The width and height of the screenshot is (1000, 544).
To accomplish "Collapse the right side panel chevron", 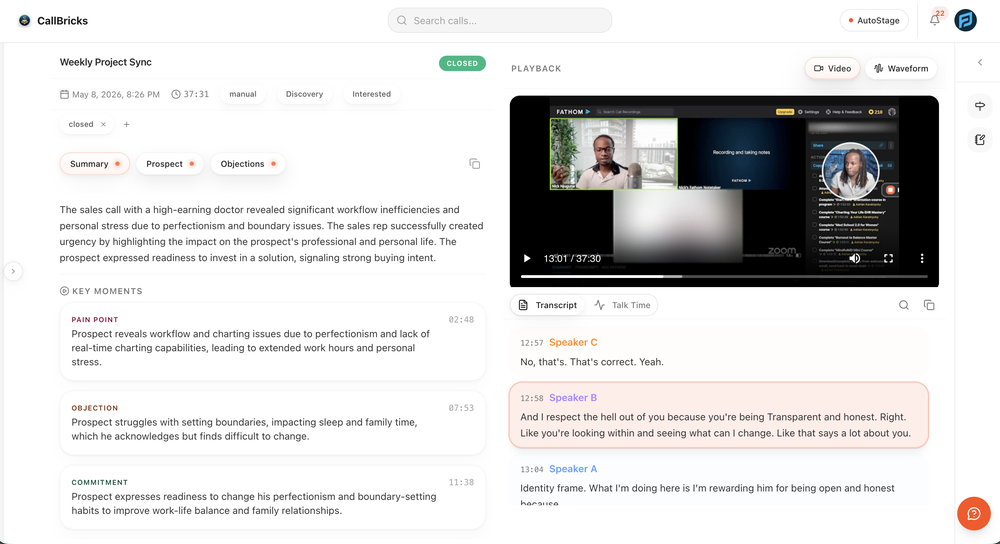I will (980, 62).
